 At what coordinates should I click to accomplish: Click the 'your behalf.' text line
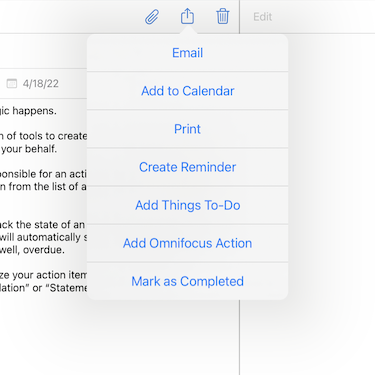pos(29,149)
